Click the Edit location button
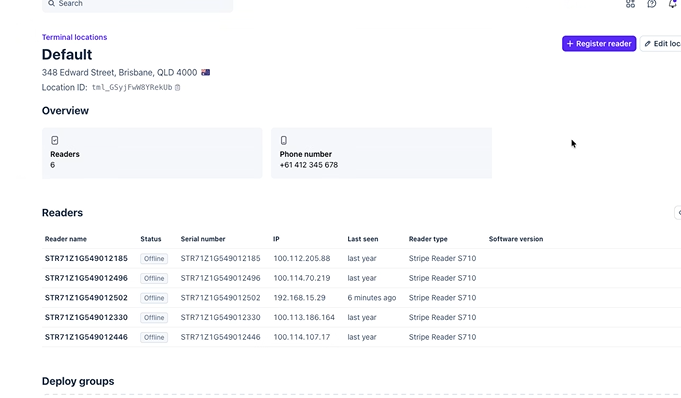Image resolution: width=681 pixels, height=398 pixels. click(661, 43)
